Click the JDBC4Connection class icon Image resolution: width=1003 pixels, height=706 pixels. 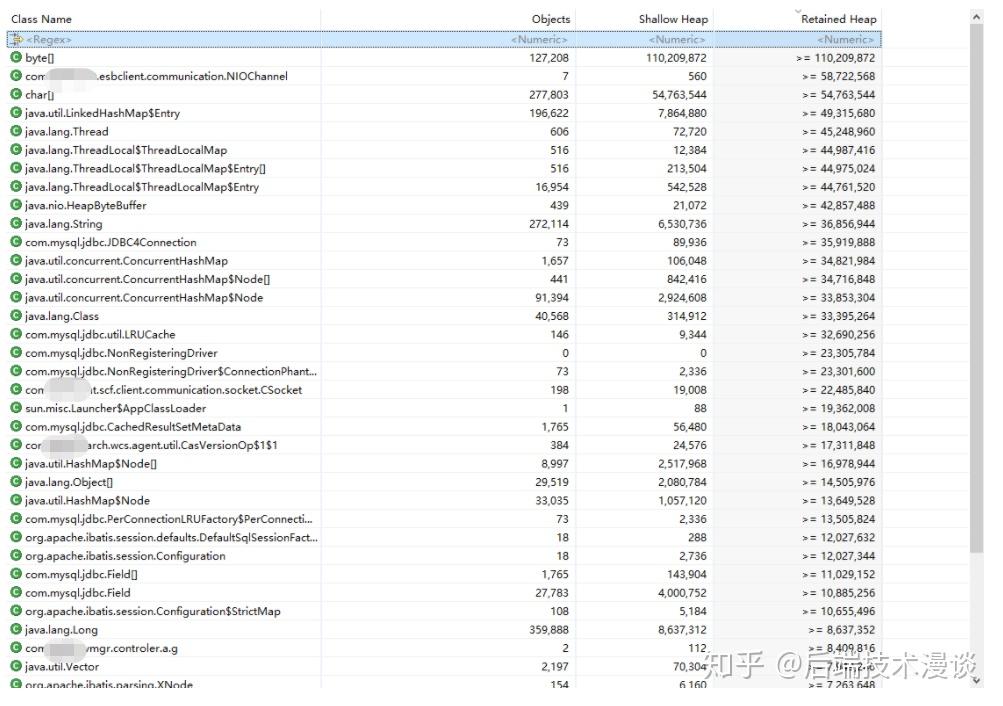pos(16,242)
